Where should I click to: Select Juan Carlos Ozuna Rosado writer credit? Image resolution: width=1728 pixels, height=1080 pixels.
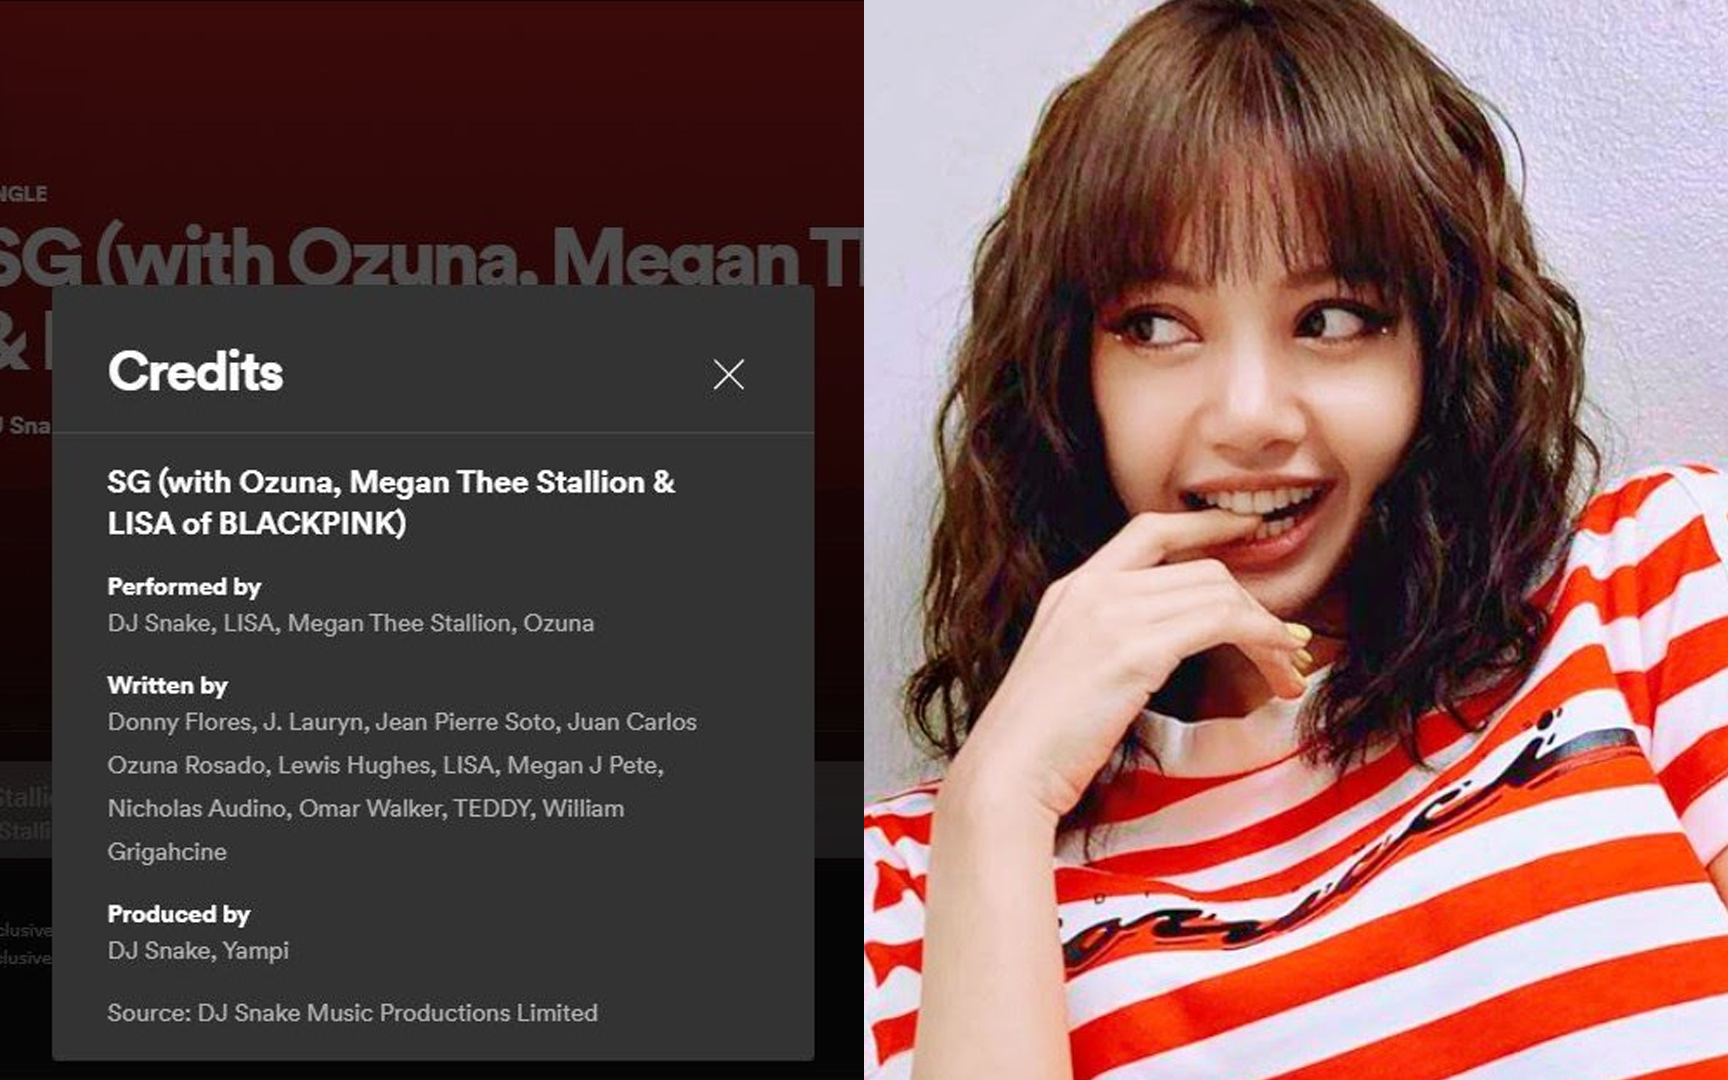point(634,721)
